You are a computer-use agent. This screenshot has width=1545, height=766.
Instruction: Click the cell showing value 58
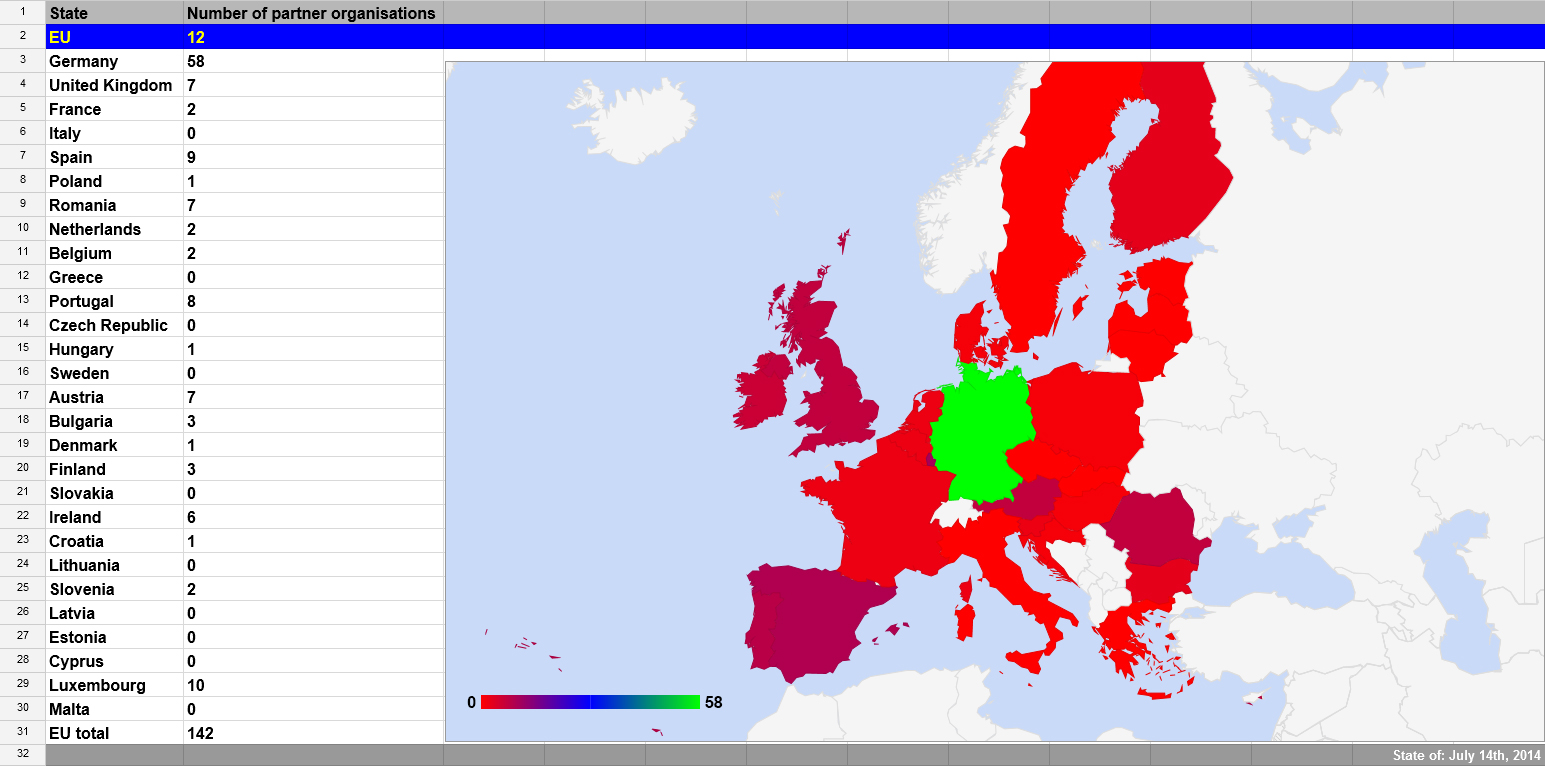pos(312,61)
